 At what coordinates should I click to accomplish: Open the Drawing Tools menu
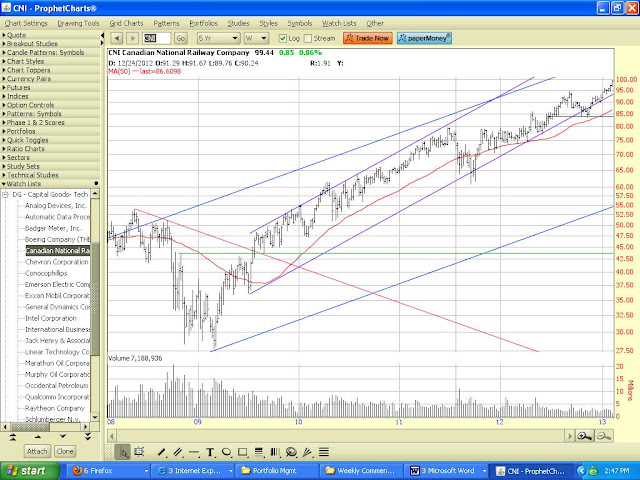tap(78, 23)
